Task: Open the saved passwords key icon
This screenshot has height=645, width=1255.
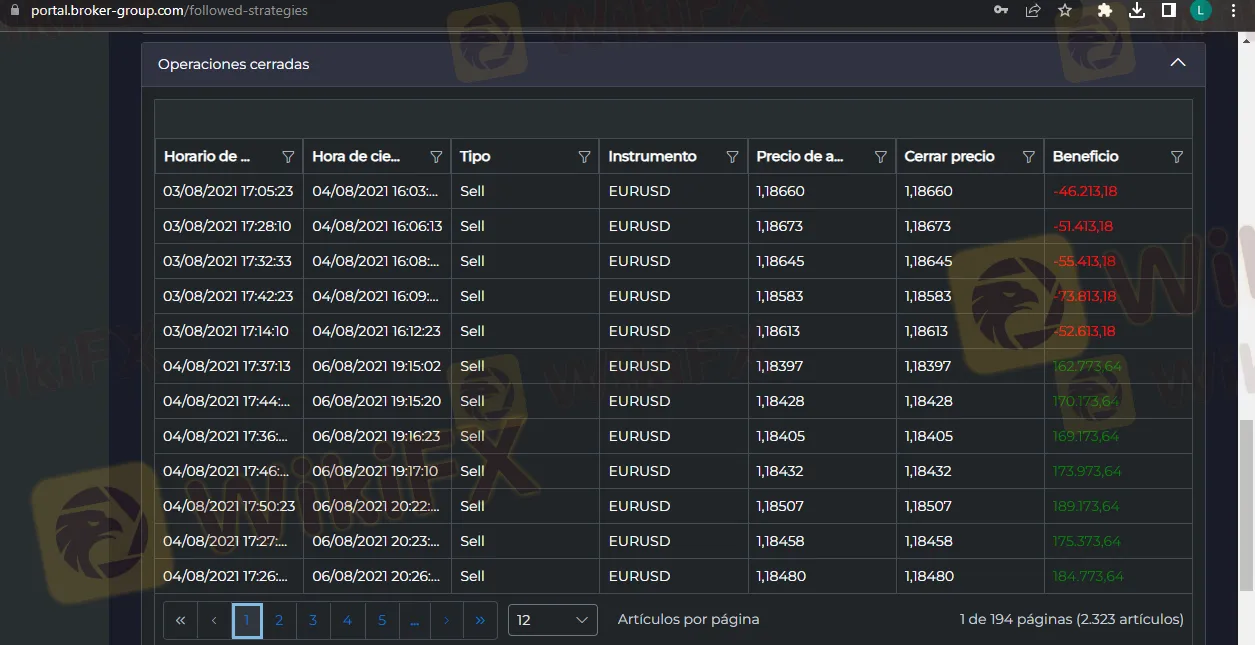Action: click(1000, 11)
